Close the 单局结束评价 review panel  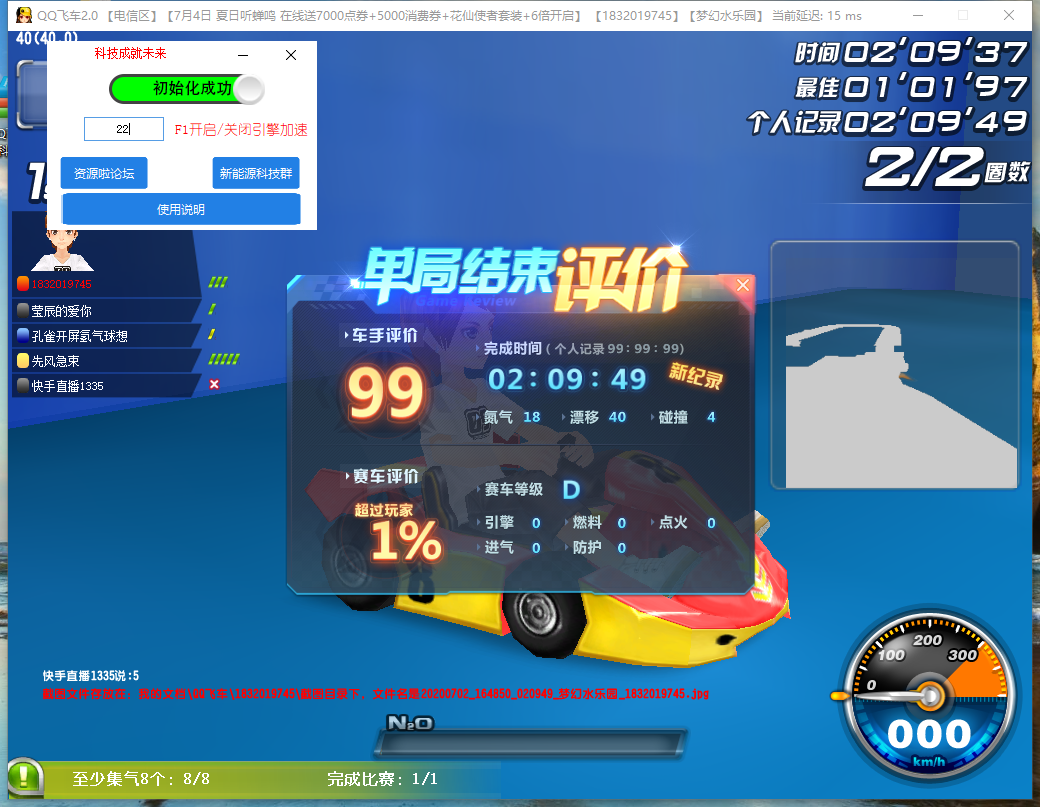(x=743, y=285)
